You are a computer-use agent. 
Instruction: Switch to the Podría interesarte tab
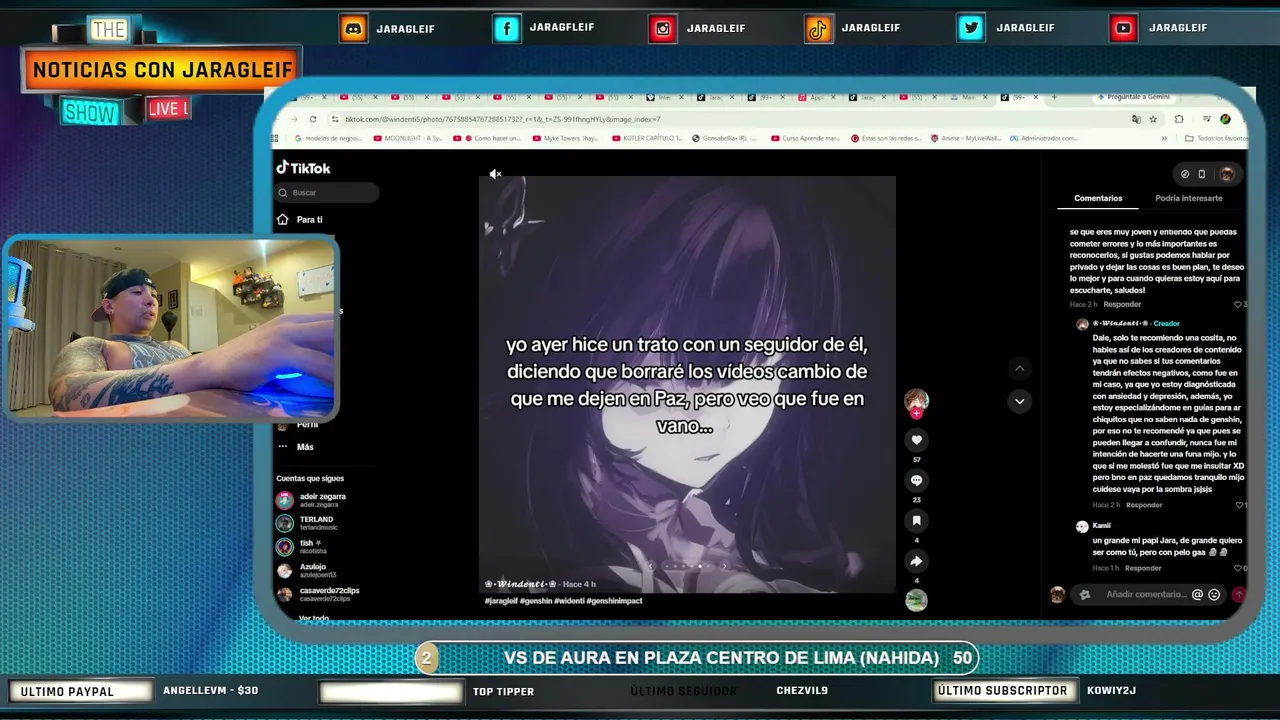[x=1189, y=198]
